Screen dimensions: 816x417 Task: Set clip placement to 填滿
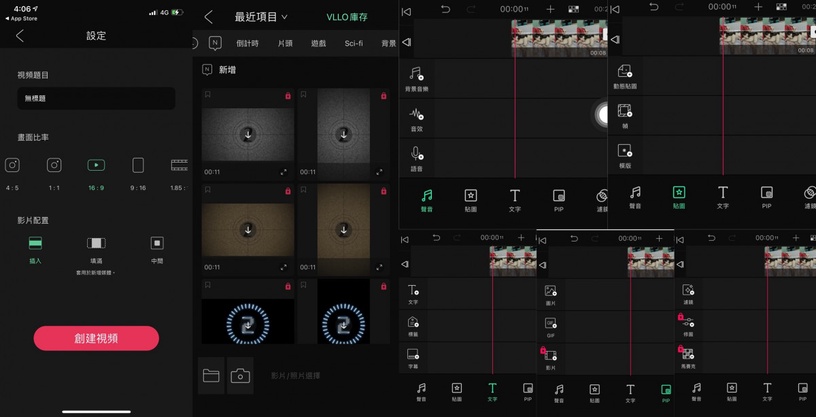[96, 252]
